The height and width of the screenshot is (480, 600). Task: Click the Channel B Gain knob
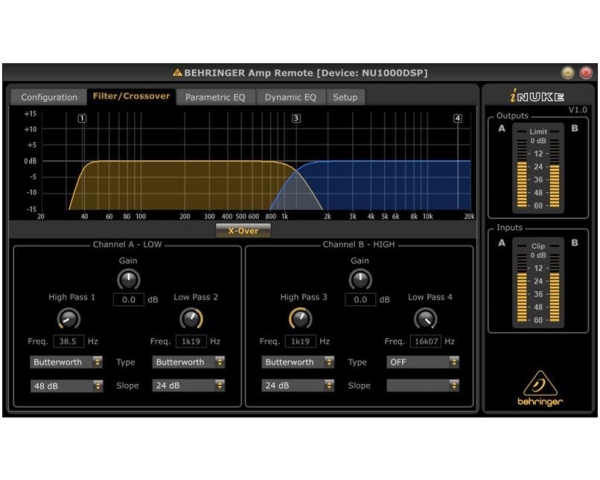coord(360,279)
